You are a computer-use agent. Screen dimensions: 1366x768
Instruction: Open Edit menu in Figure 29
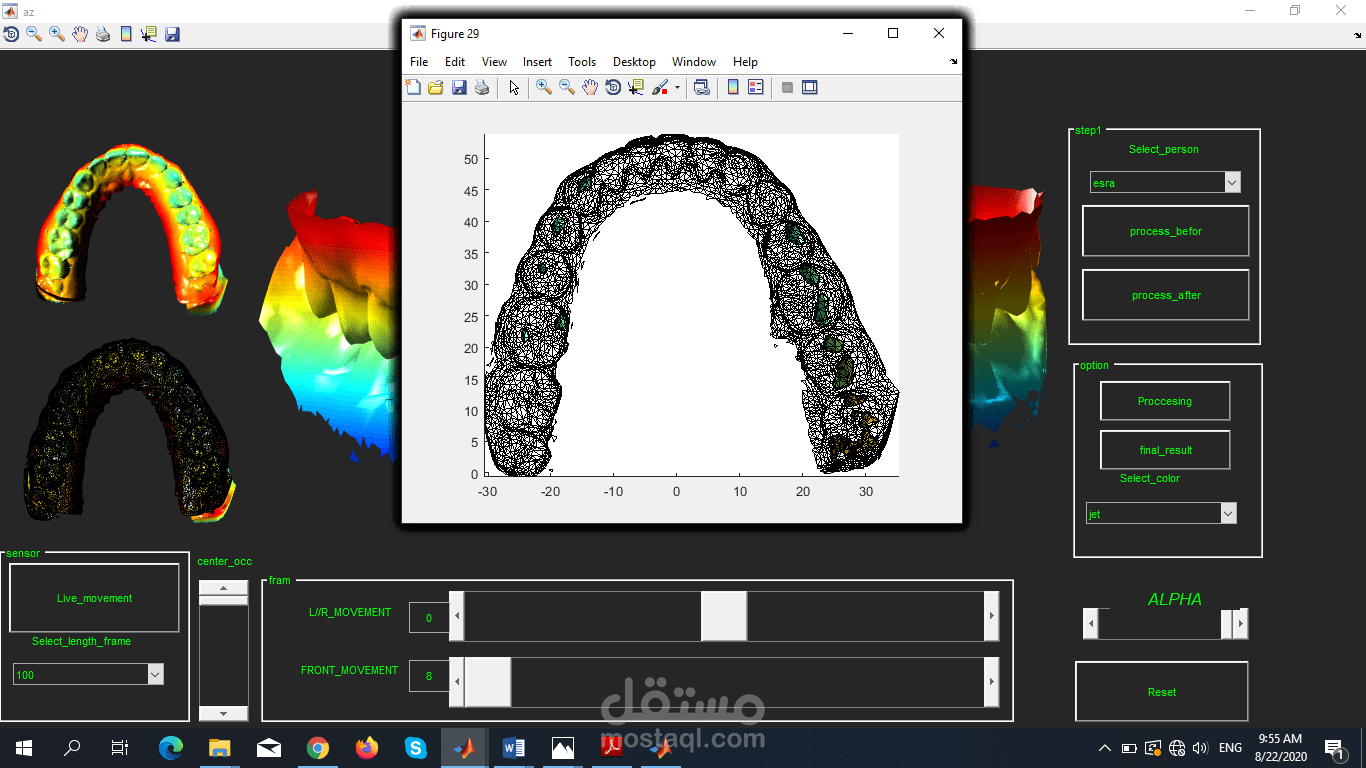point(455,62)
